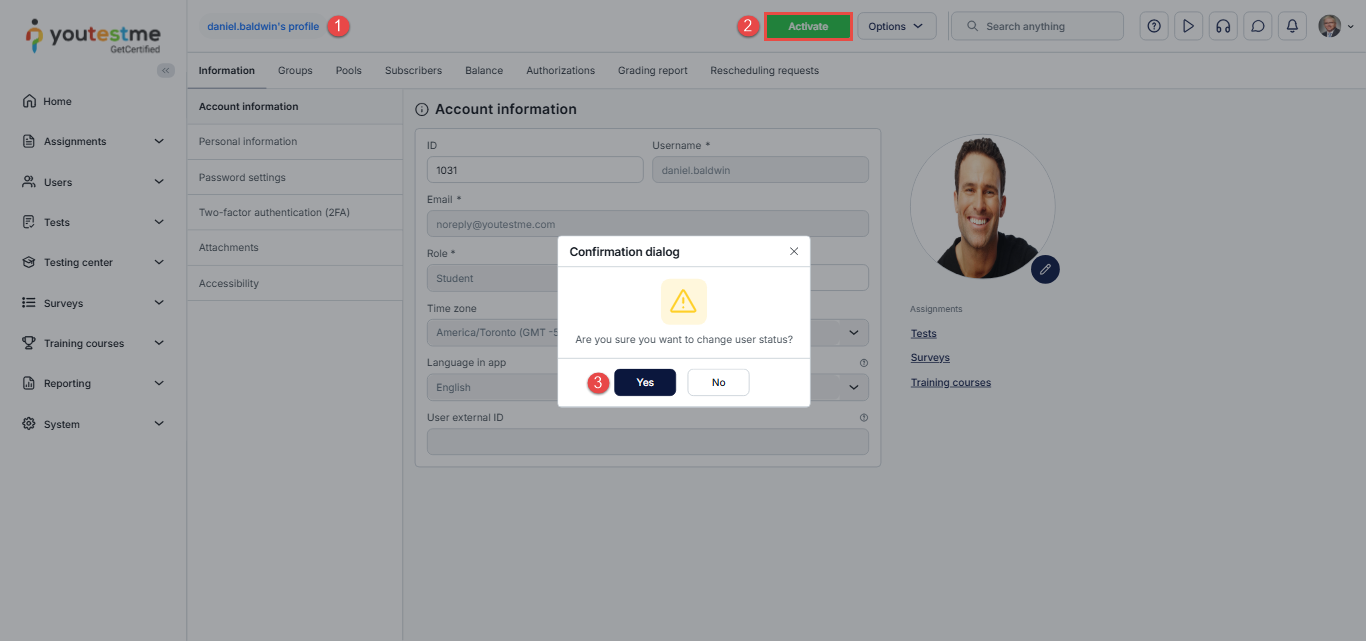
Task: Open the play video tutorial icon
Action: click(x=1188, y=27)
